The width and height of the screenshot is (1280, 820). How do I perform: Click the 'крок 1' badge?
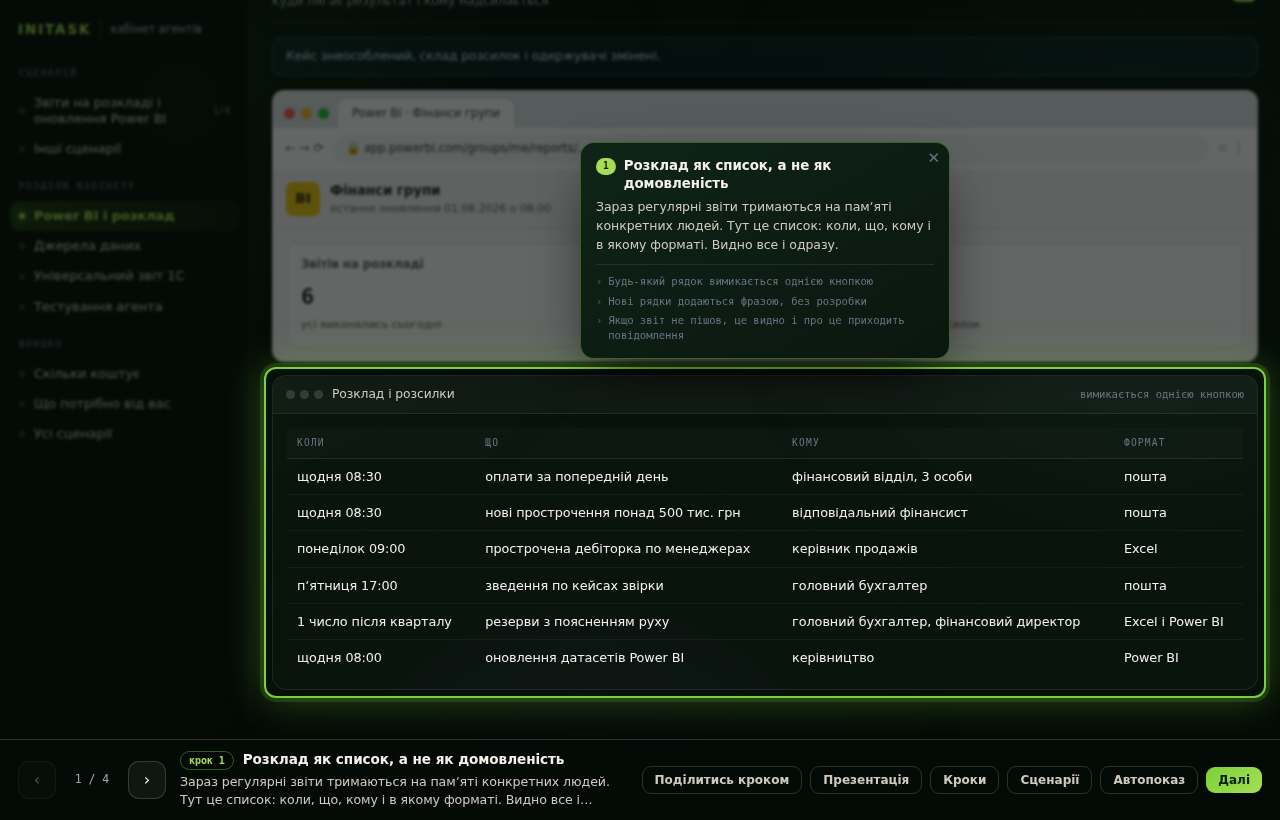[207, 760]
